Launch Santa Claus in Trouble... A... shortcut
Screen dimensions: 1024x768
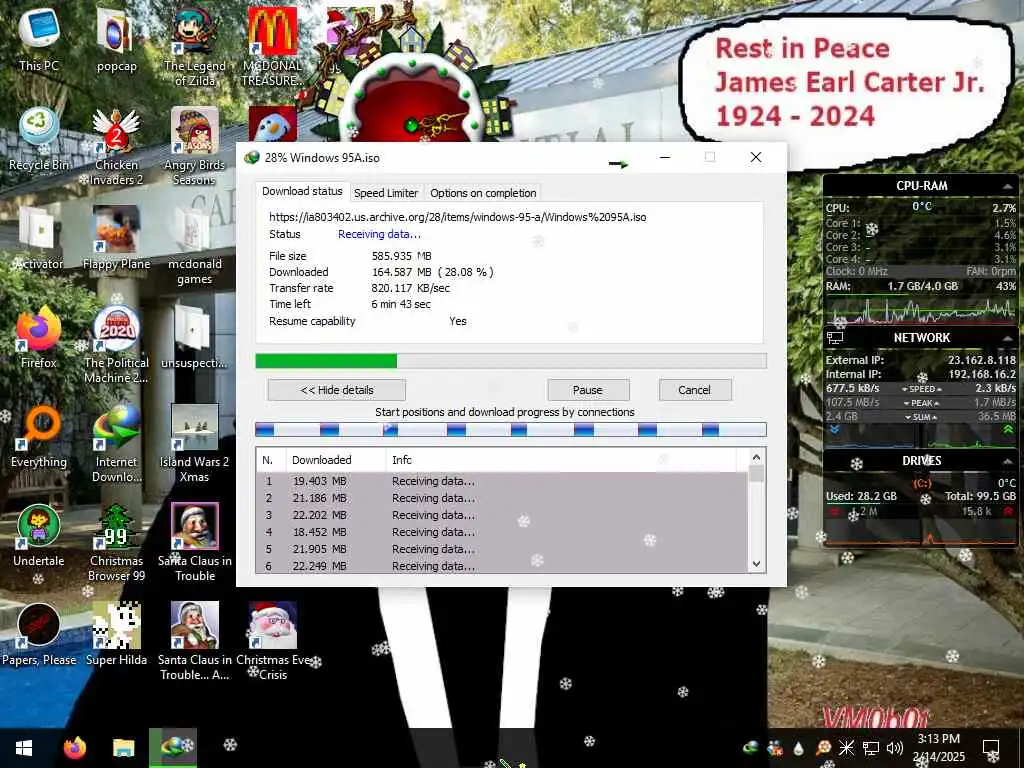(195, 641)
